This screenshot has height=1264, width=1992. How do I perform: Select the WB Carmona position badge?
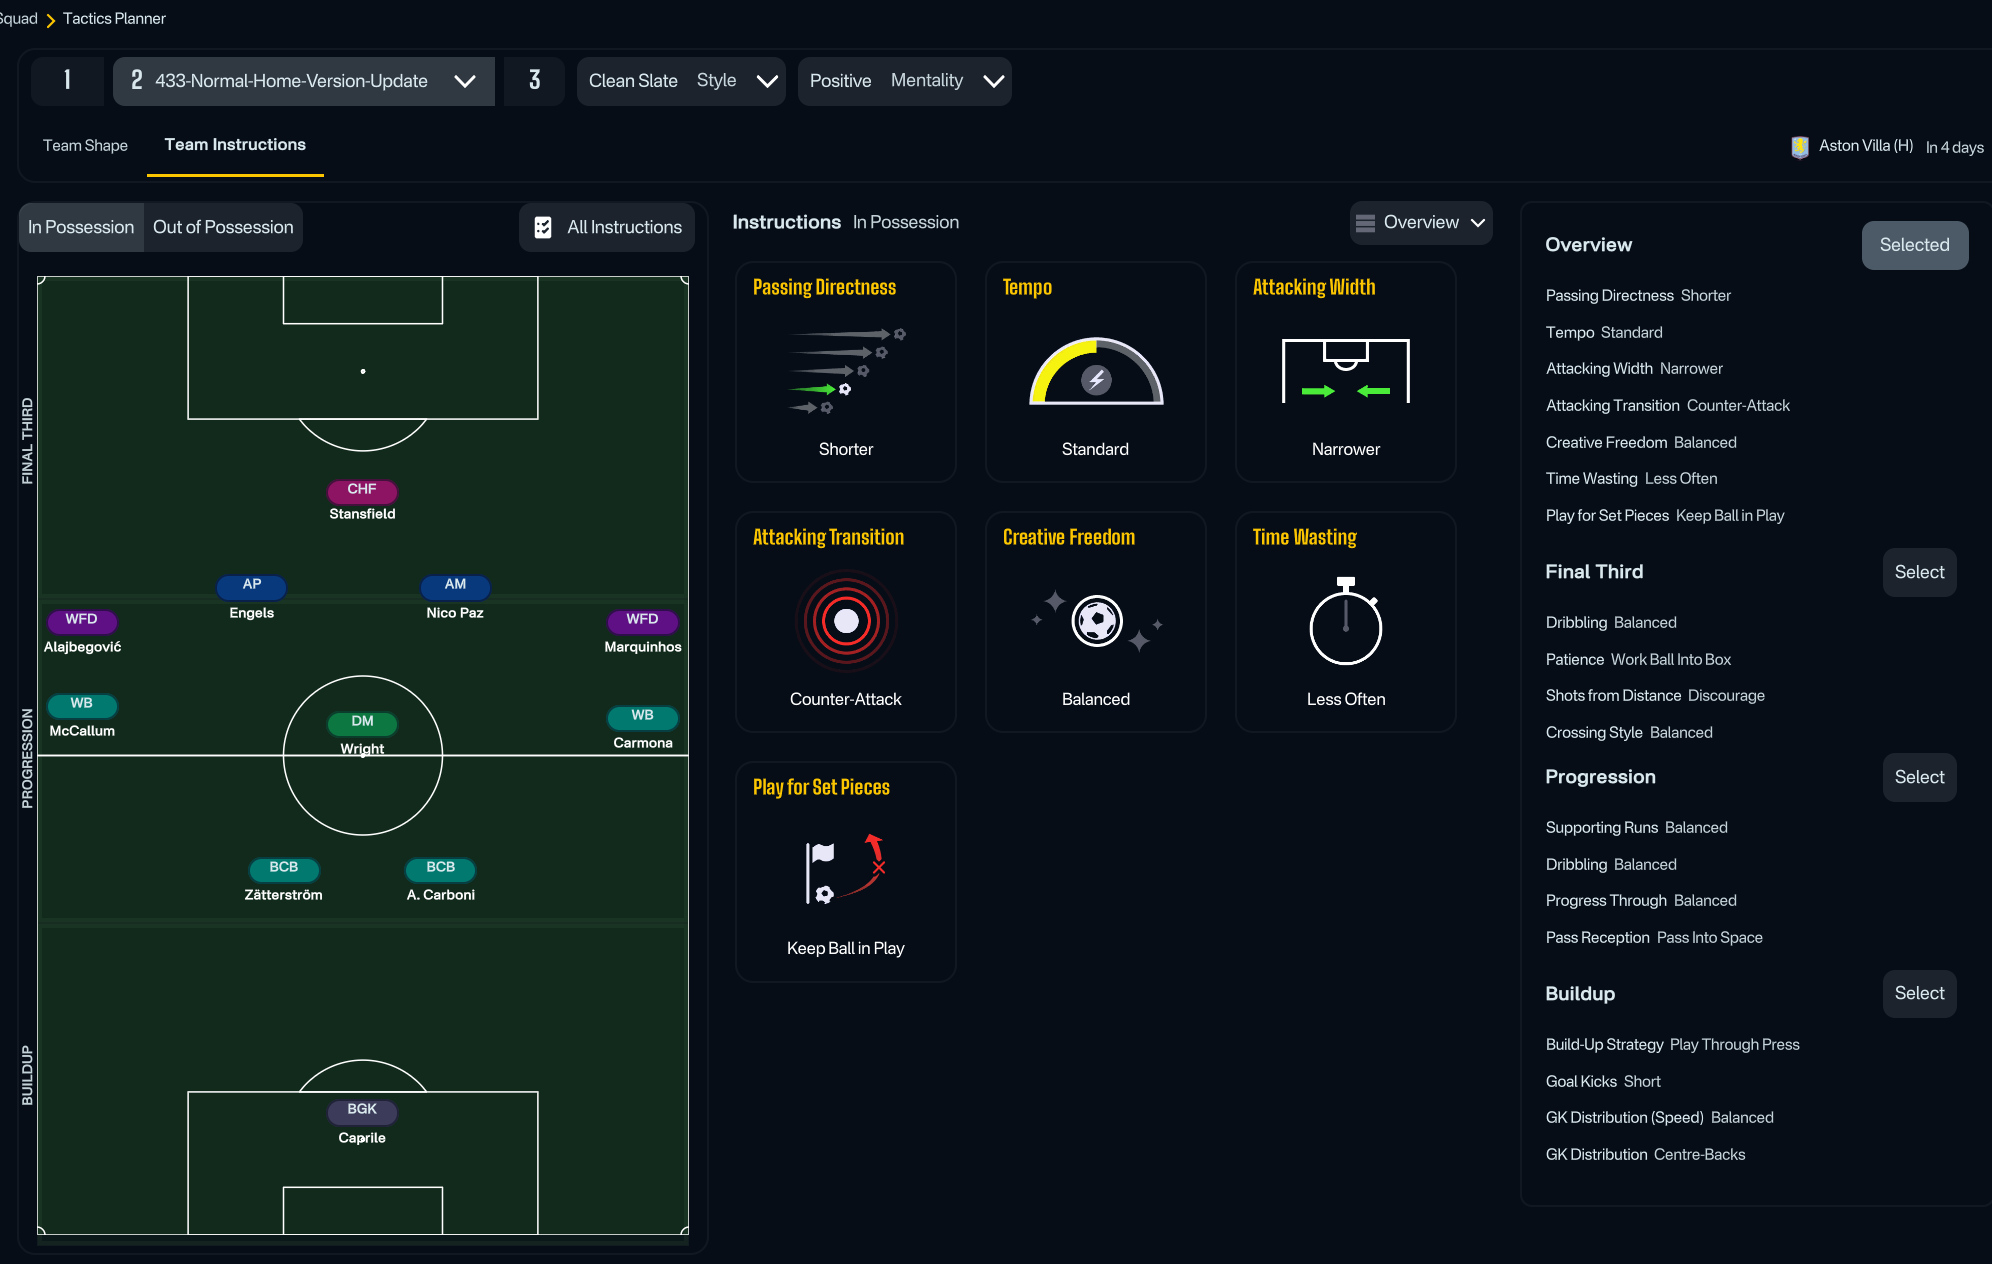642,716
